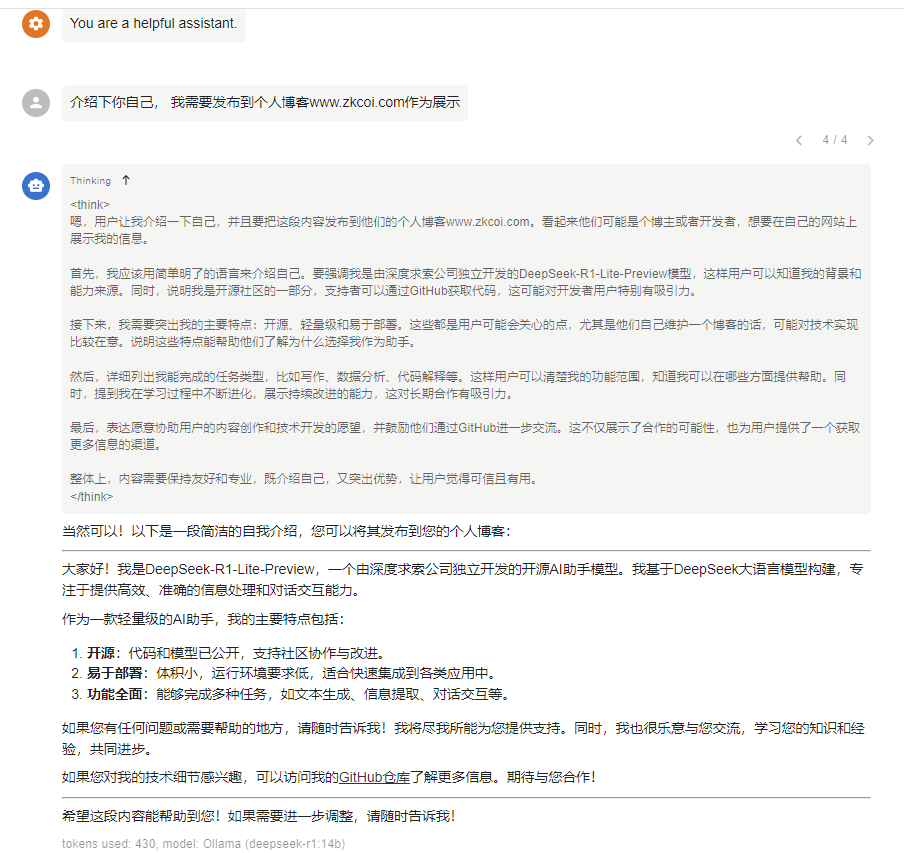Click the thinking paragraph starting 整体上
904x853 pixels.
[x=304, y=479]
